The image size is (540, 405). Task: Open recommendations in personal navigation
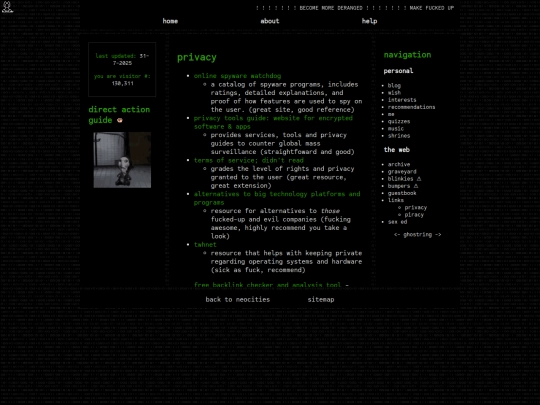click(411, 107)
